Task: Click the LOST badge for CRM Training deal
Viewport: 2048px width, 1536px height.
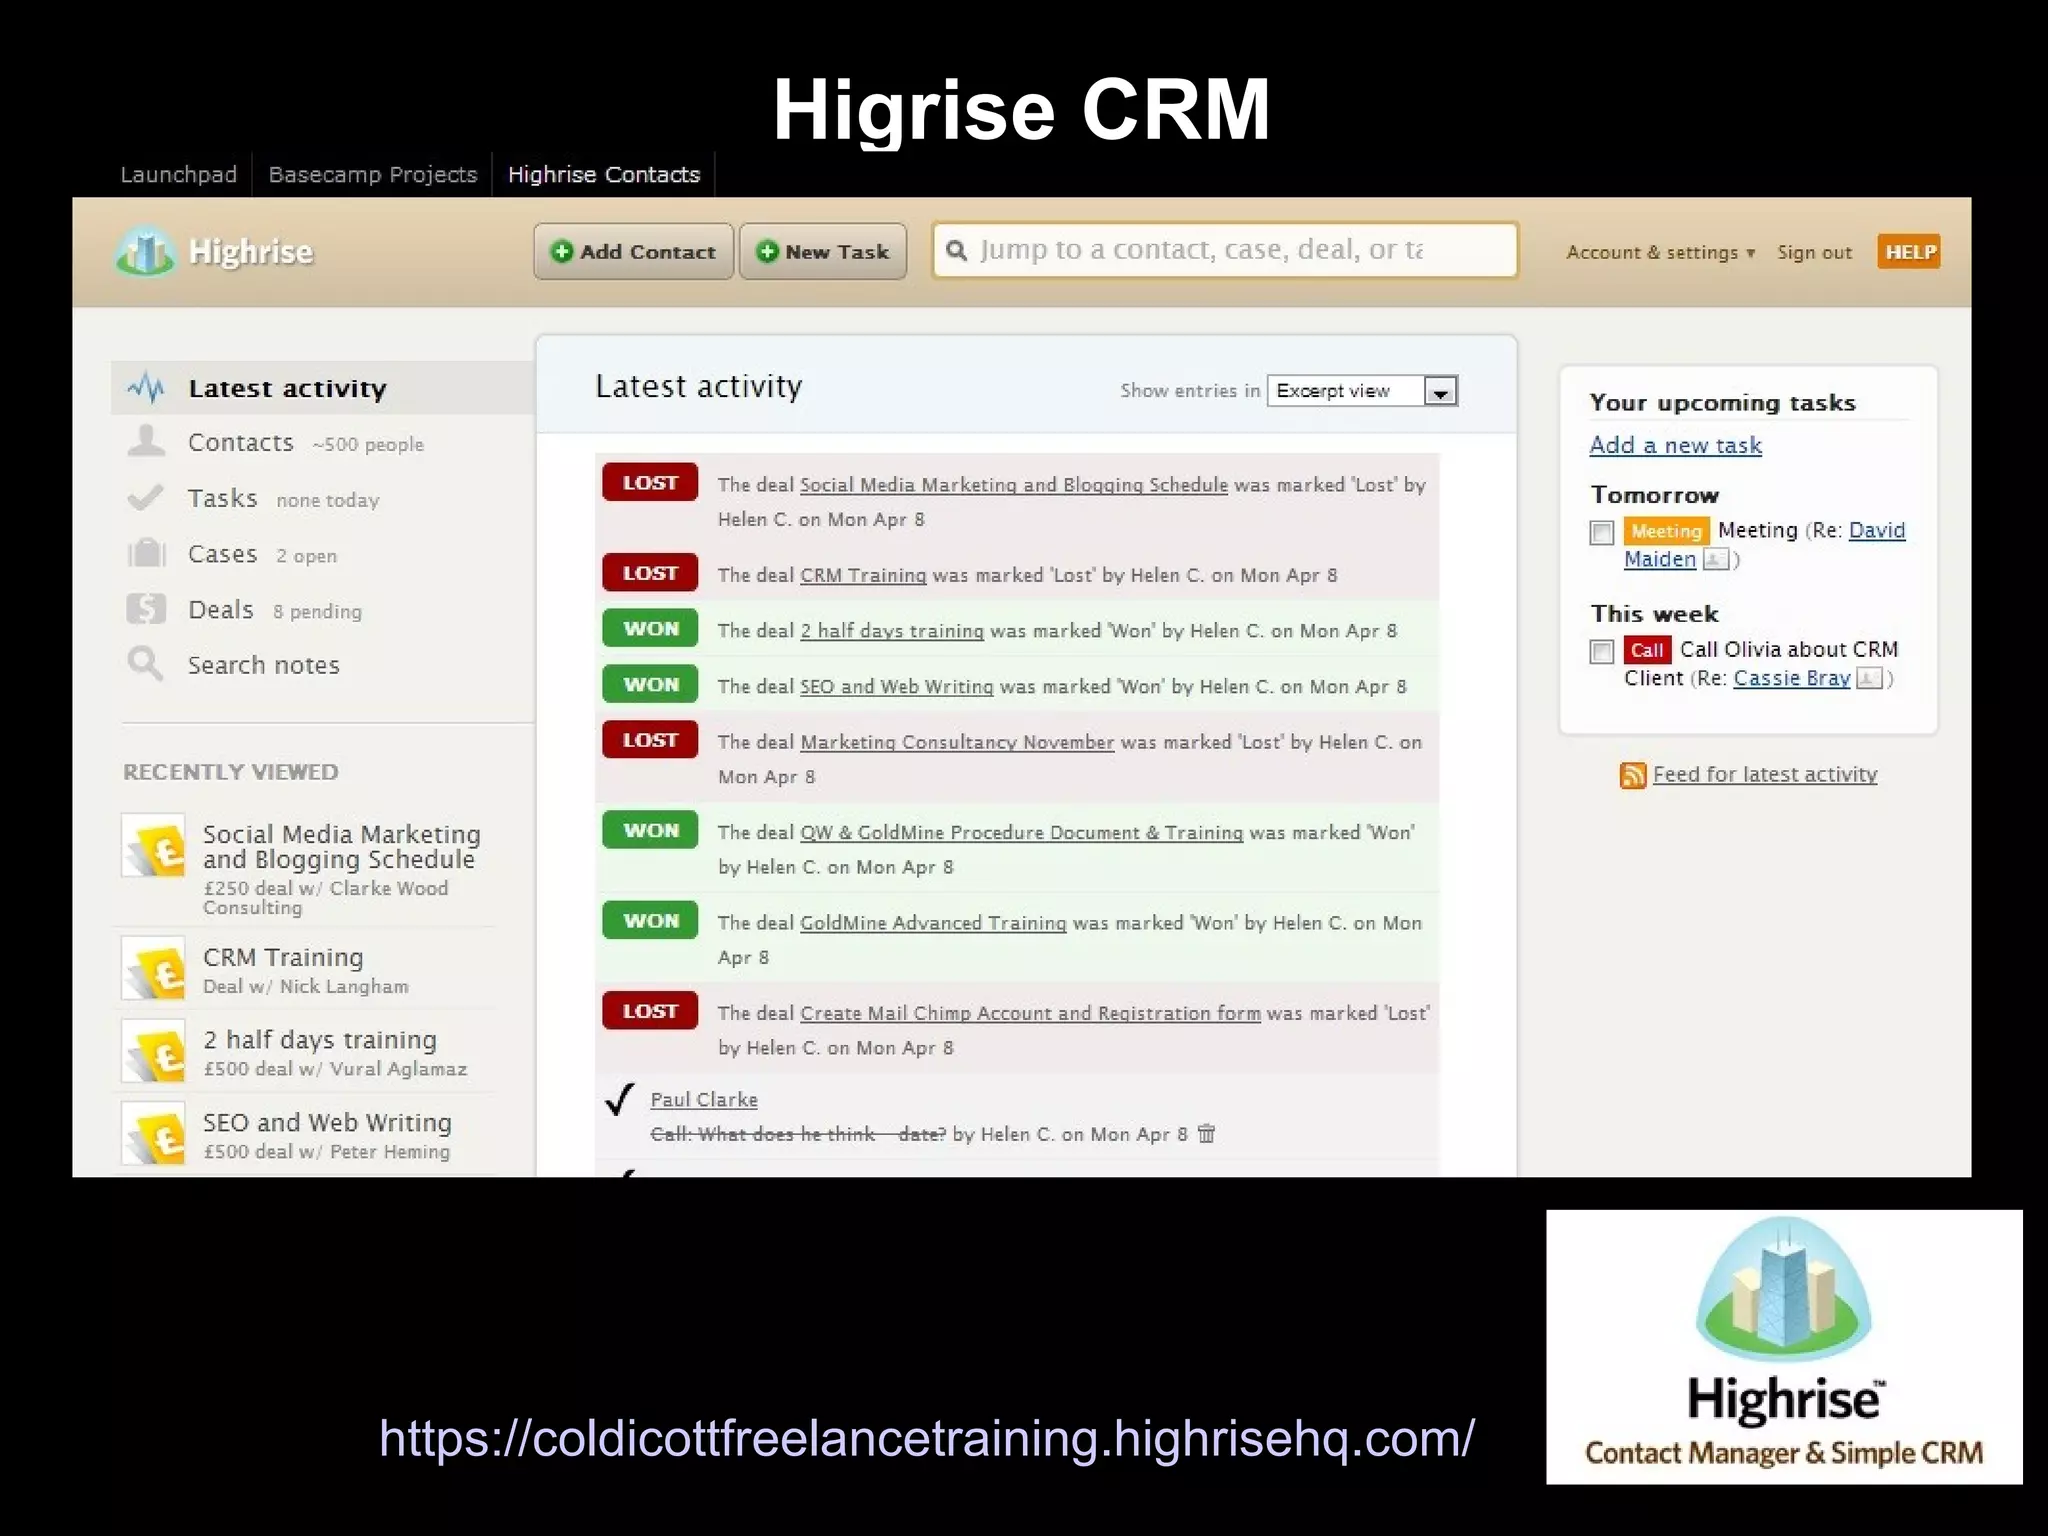Action: (x=650, y=573)
